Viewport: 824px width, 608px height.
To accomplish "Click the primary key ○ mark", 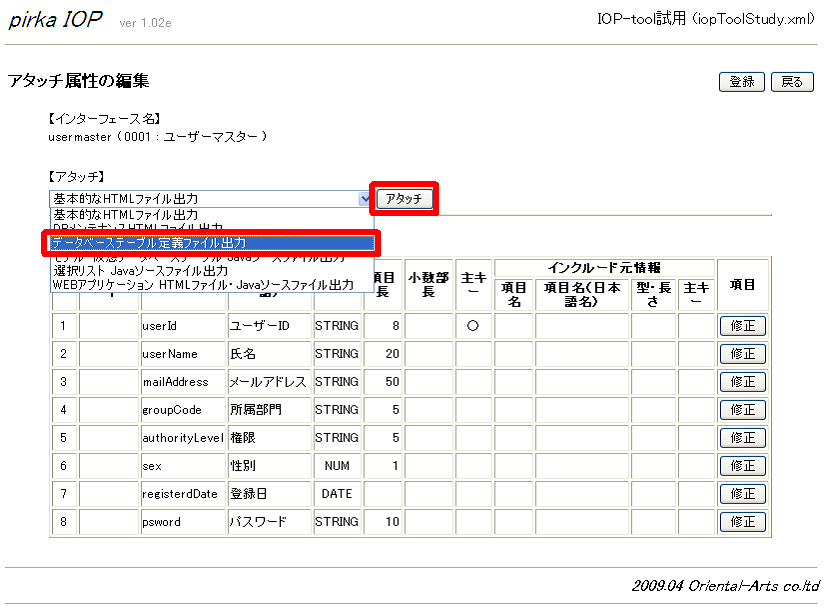I will [x=474, y=325].
